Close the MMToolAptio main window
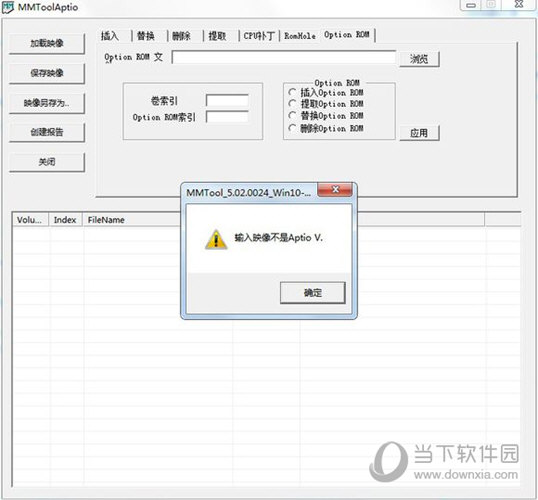The height and width of the screenshot is (500, 538). point(519,4)
